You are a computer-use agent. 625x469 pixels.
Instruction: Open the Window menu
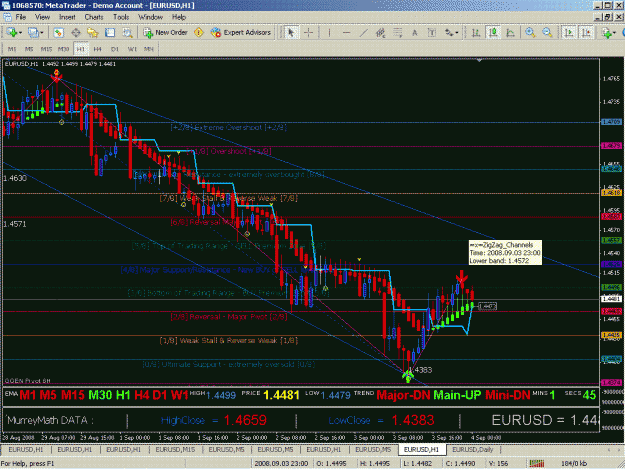click(x=150, y=17)
